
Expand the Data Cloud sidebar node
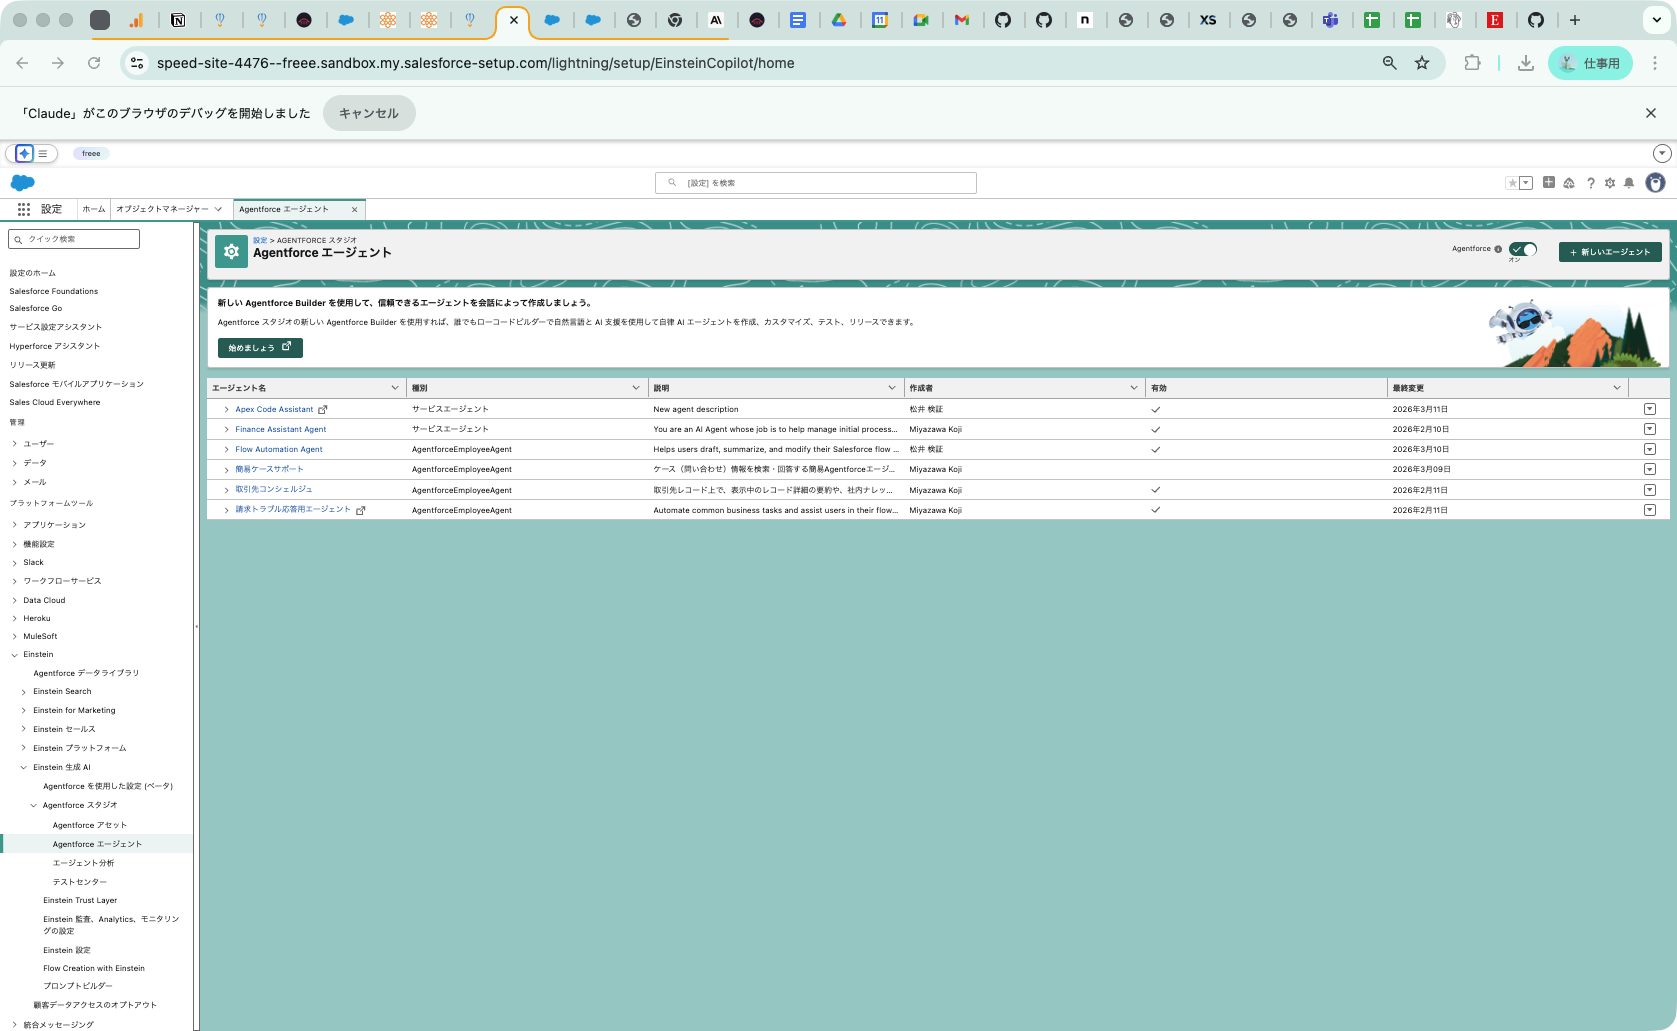(14, 601)
